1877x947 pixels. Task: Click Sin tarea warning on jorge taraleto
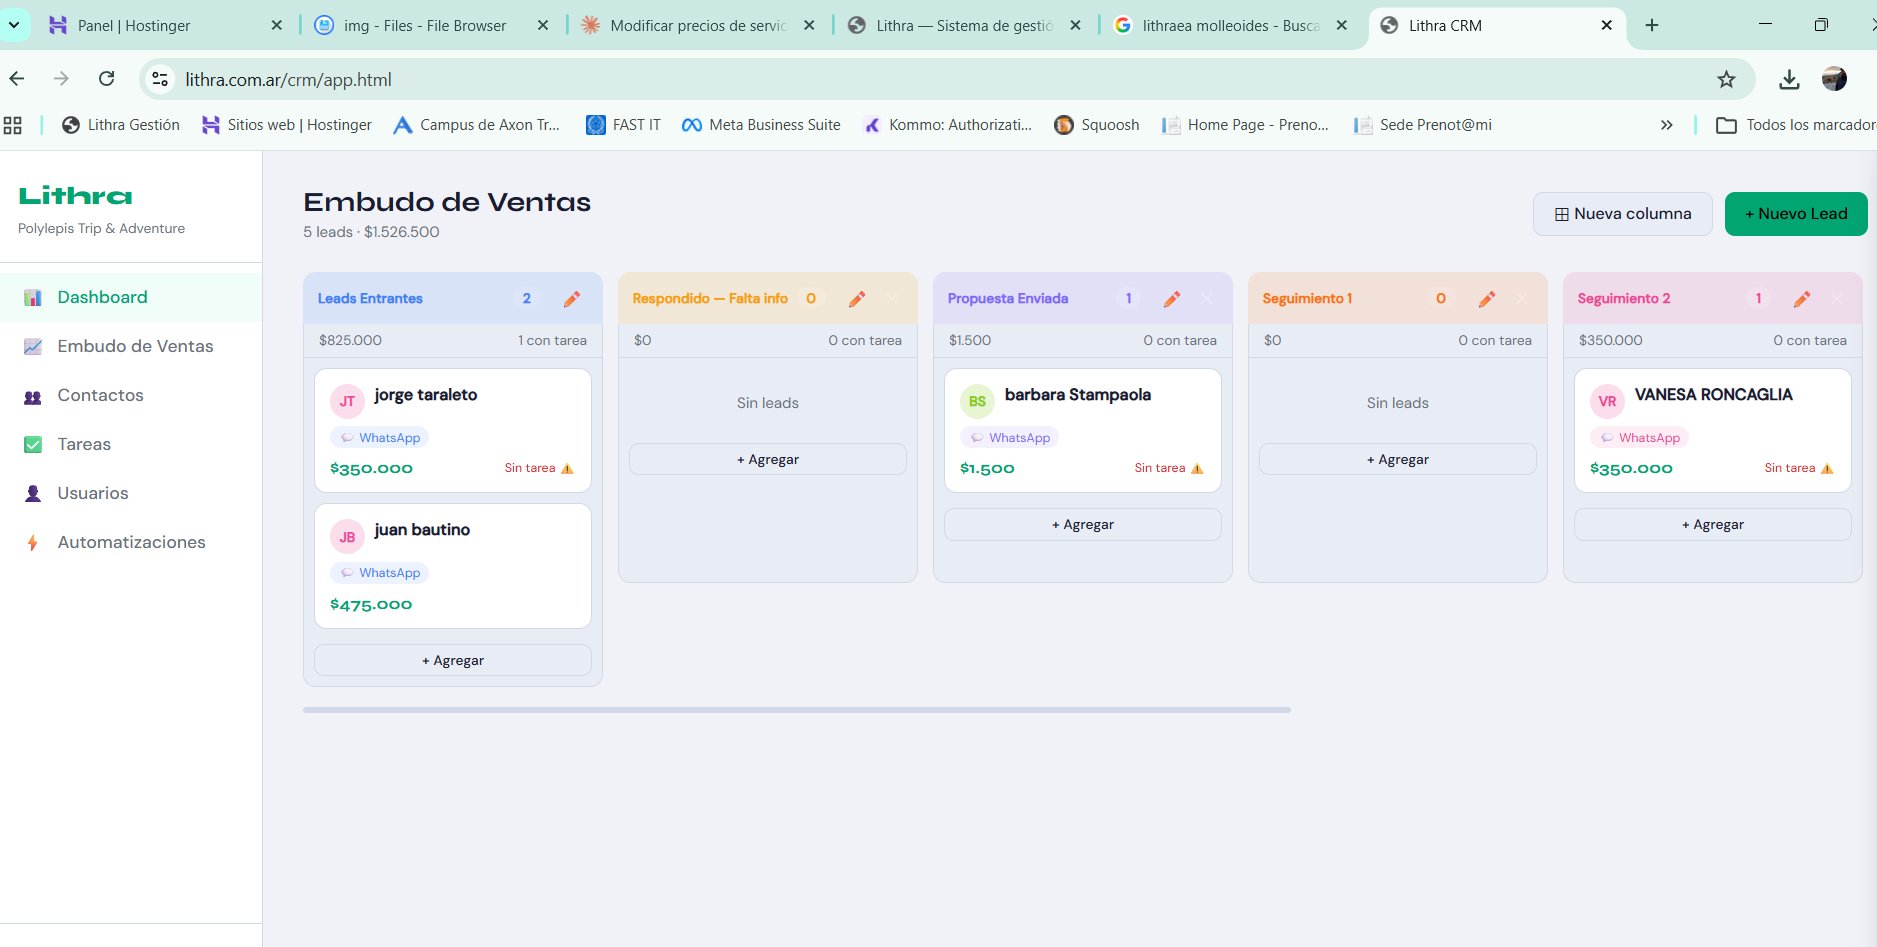(x=539, y=468)
